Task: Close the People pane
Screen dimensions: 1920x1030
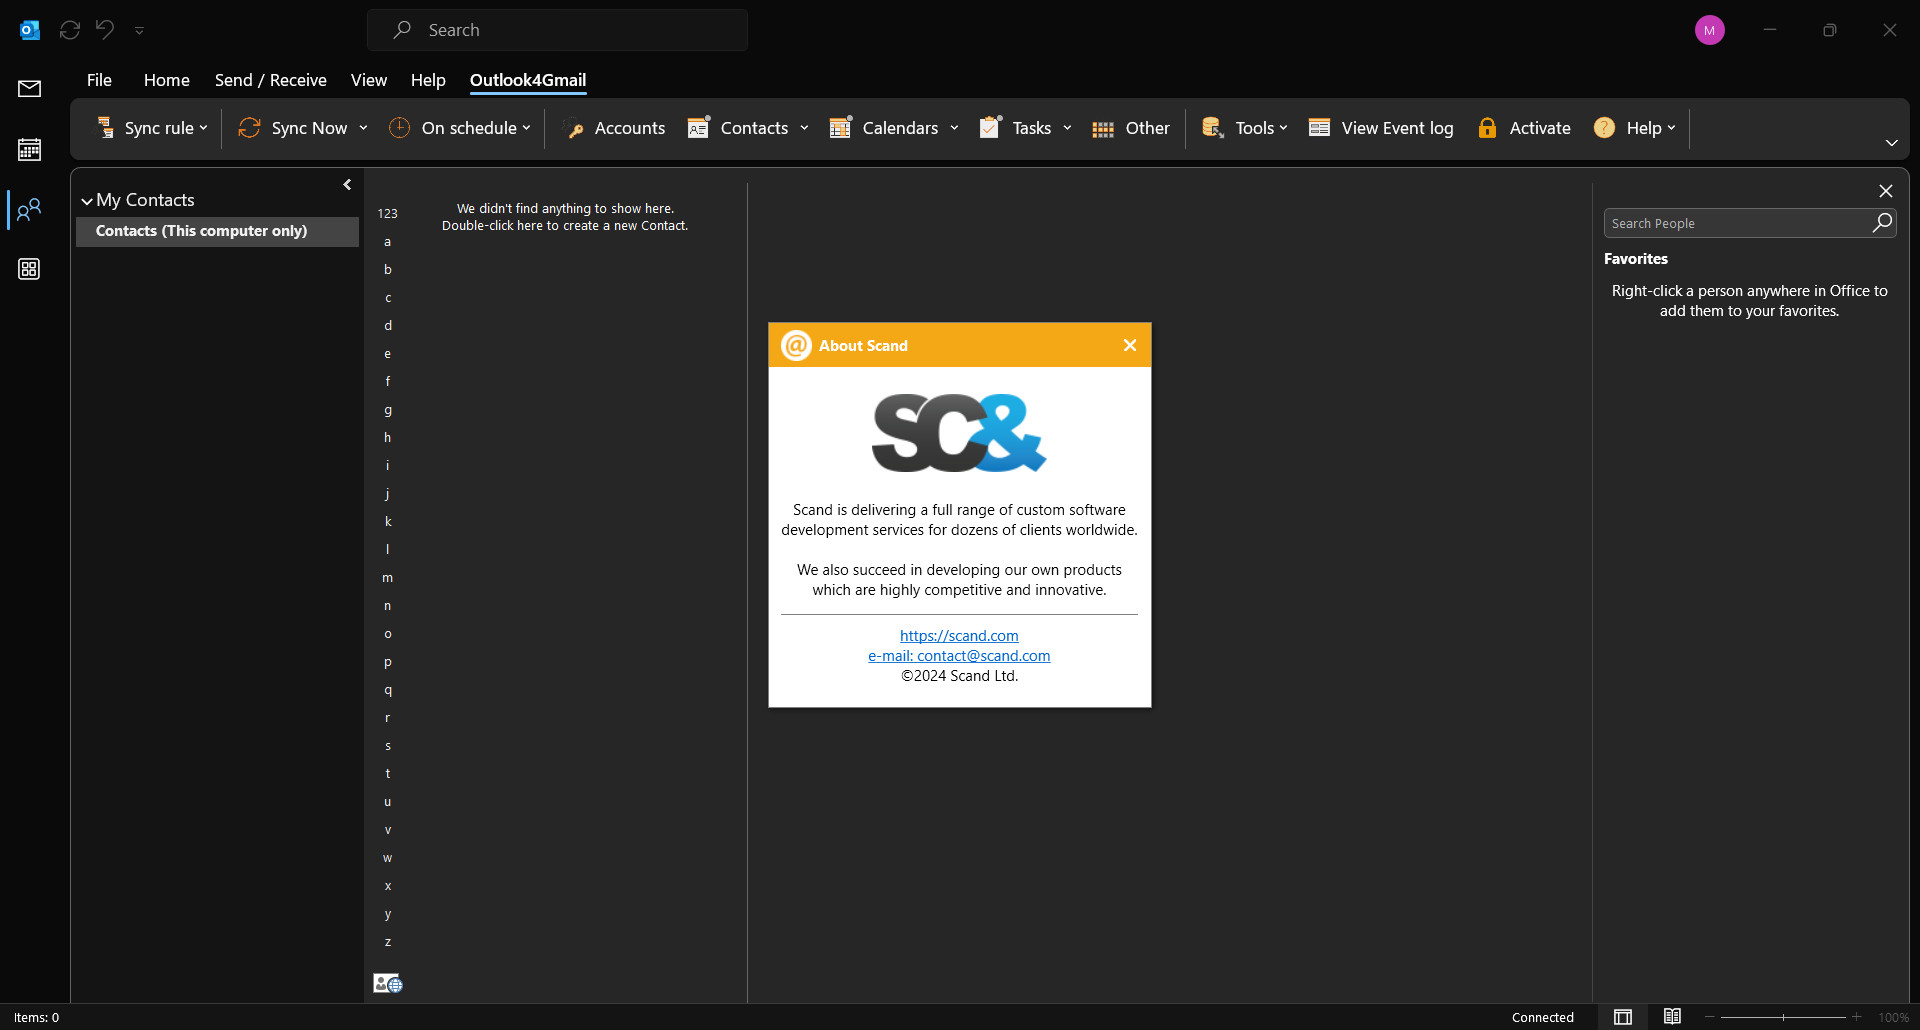Action: 1885,191
